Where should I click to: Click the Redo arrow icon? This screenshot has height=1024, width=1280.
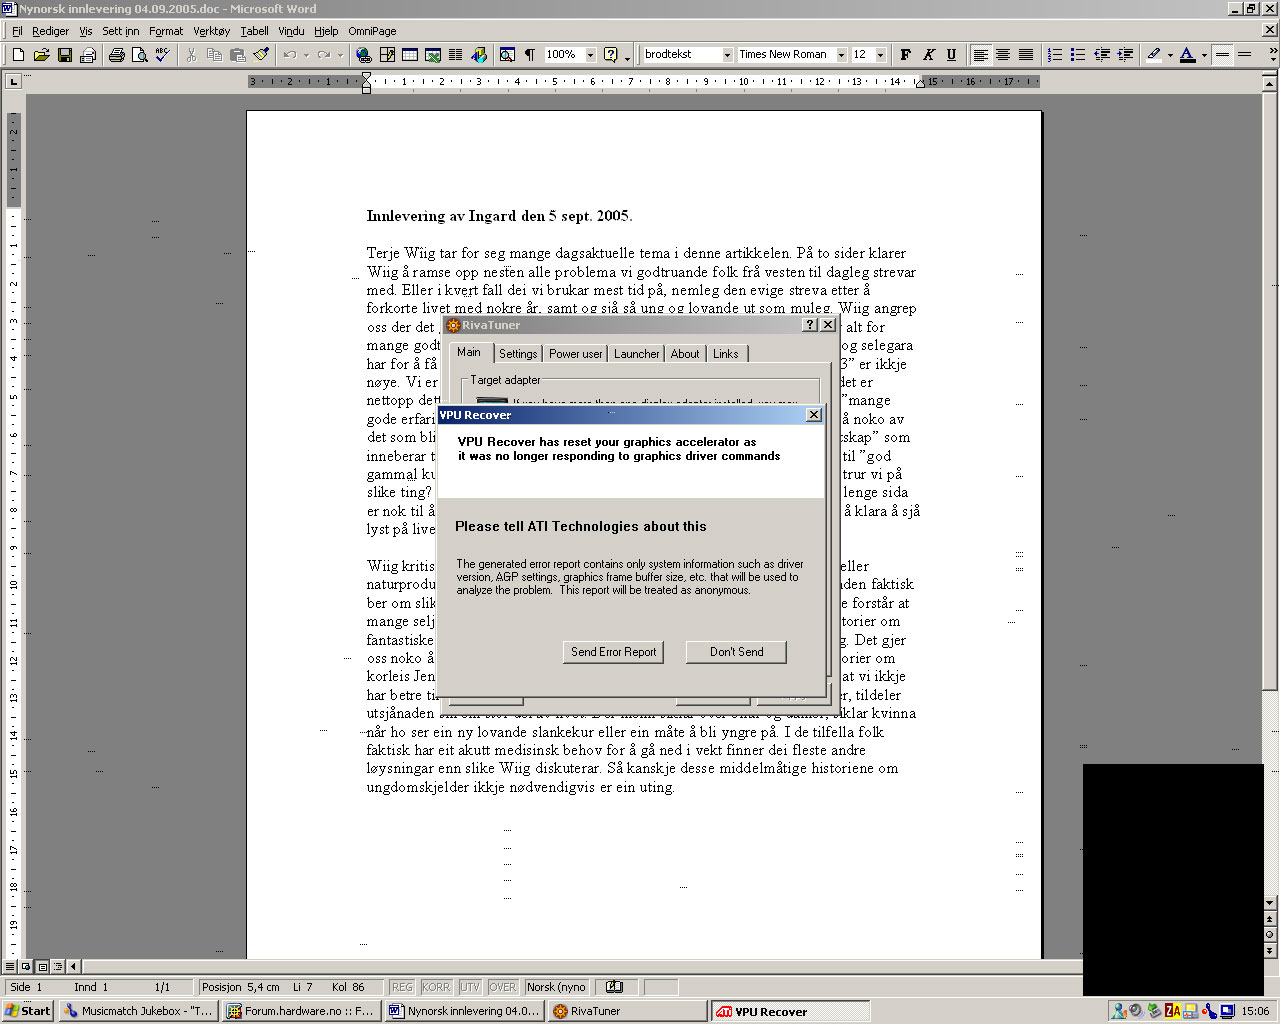323,55
